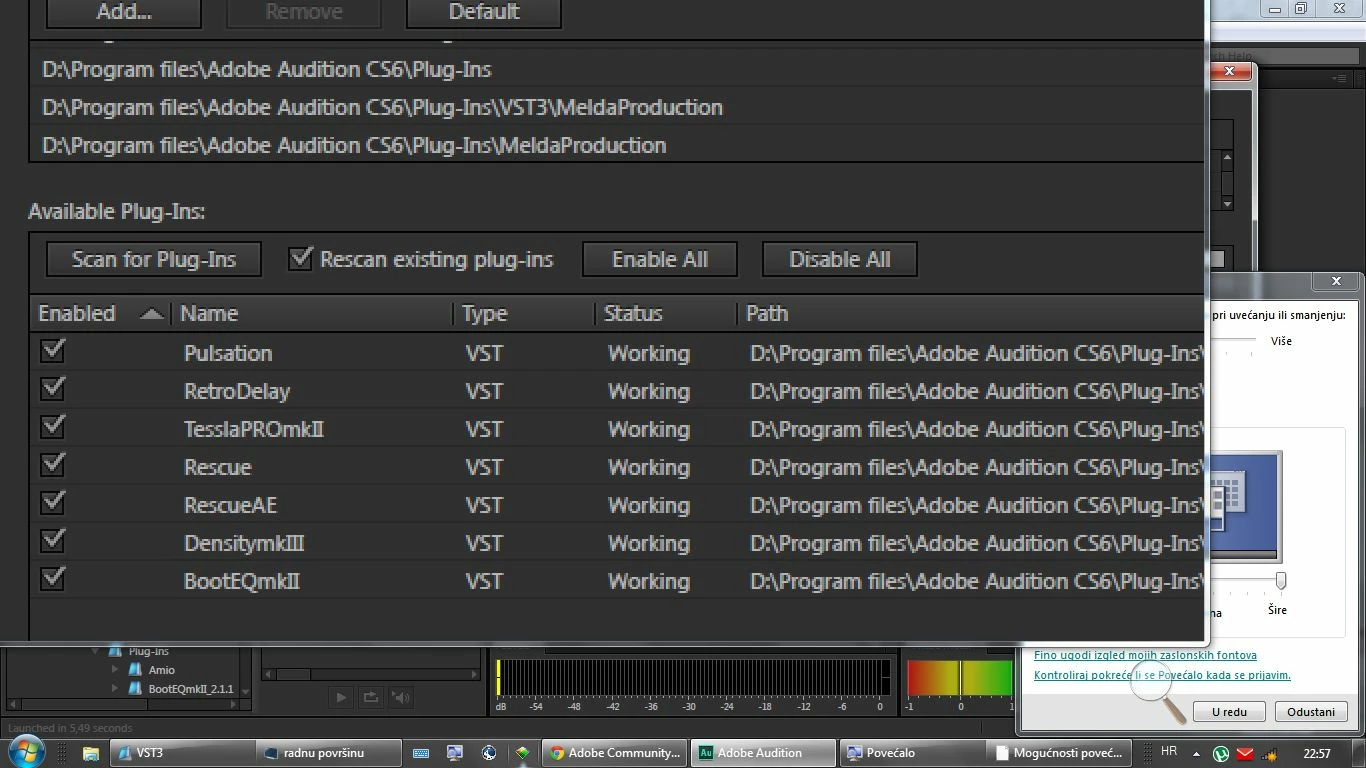Click Working status of RescueAE row
The image size is (1366, 768).
[x=649, y=505]
